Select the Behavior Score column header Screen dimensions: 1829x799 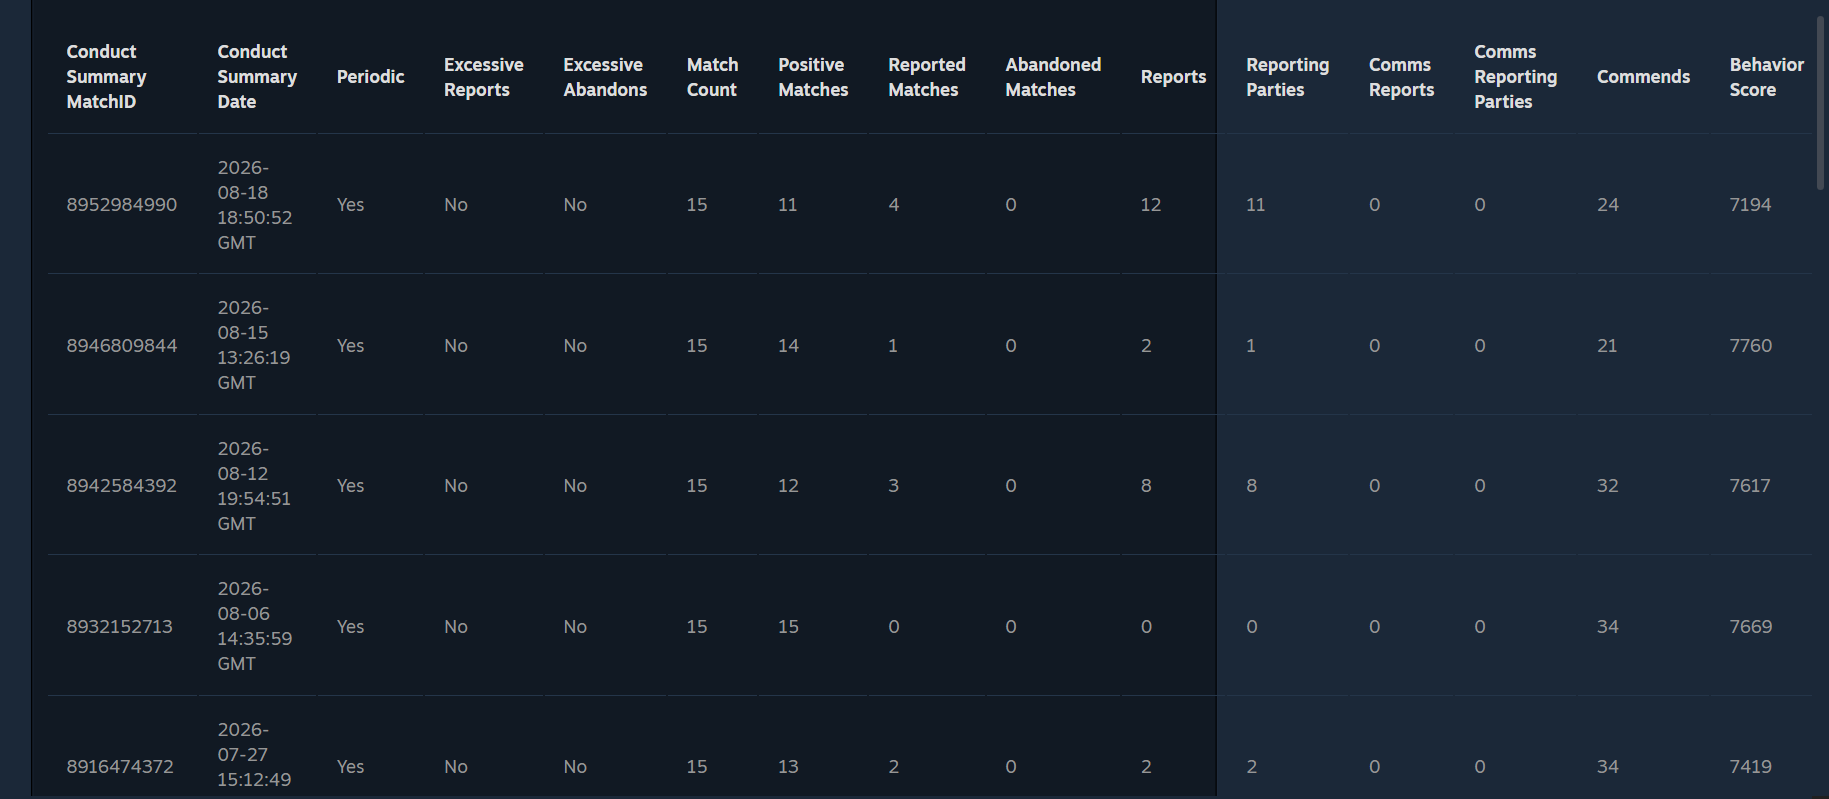tap(1767, 77)
